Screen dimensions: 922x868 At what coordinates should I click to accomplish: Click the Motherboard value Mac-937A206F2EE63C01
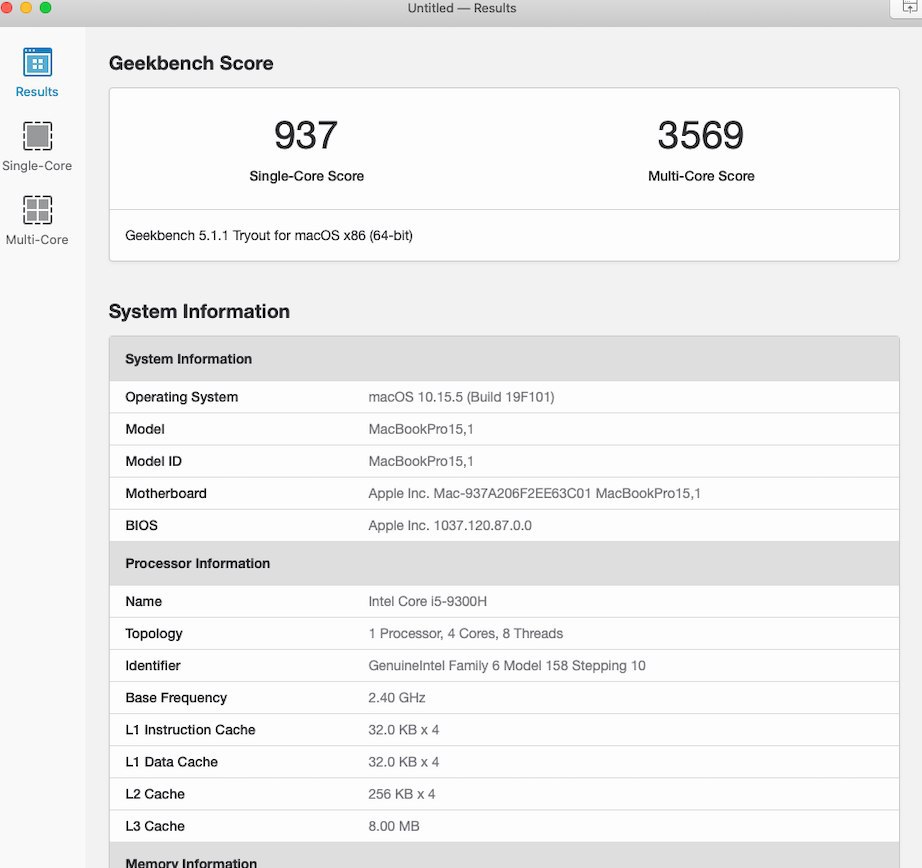[x=535, y=493]
